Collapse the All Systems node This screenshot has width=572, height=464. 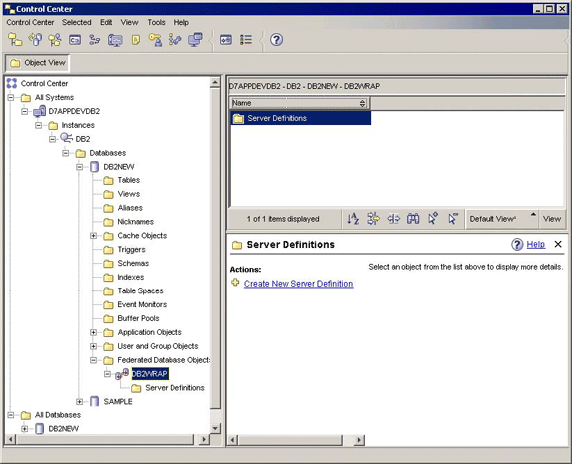[x=11, y=97]
